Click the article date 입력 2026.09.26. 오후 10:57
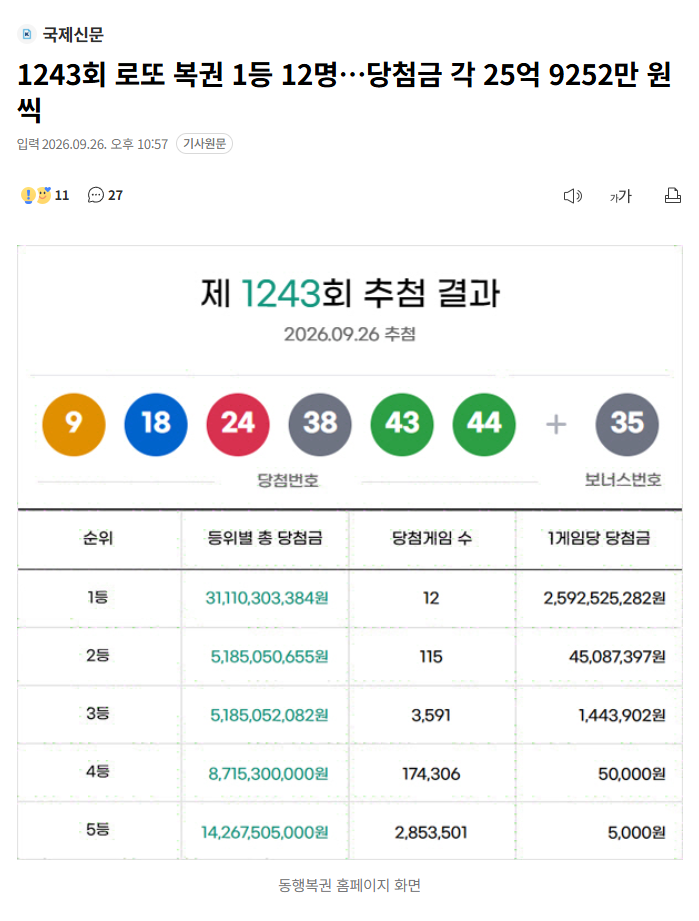The height and width of the screenshot is (921, 699). click(92, 144)
